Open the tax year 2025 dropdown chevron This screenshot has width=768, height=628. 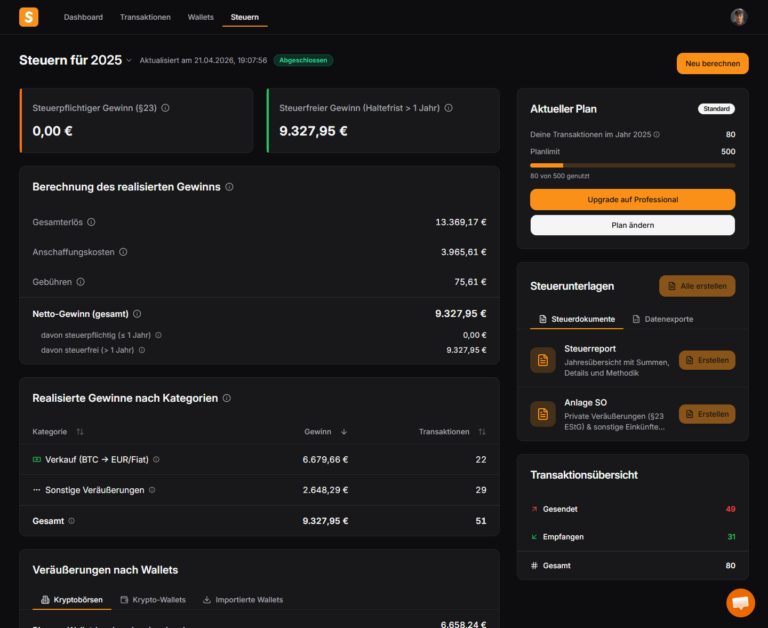tap(129, 60)
